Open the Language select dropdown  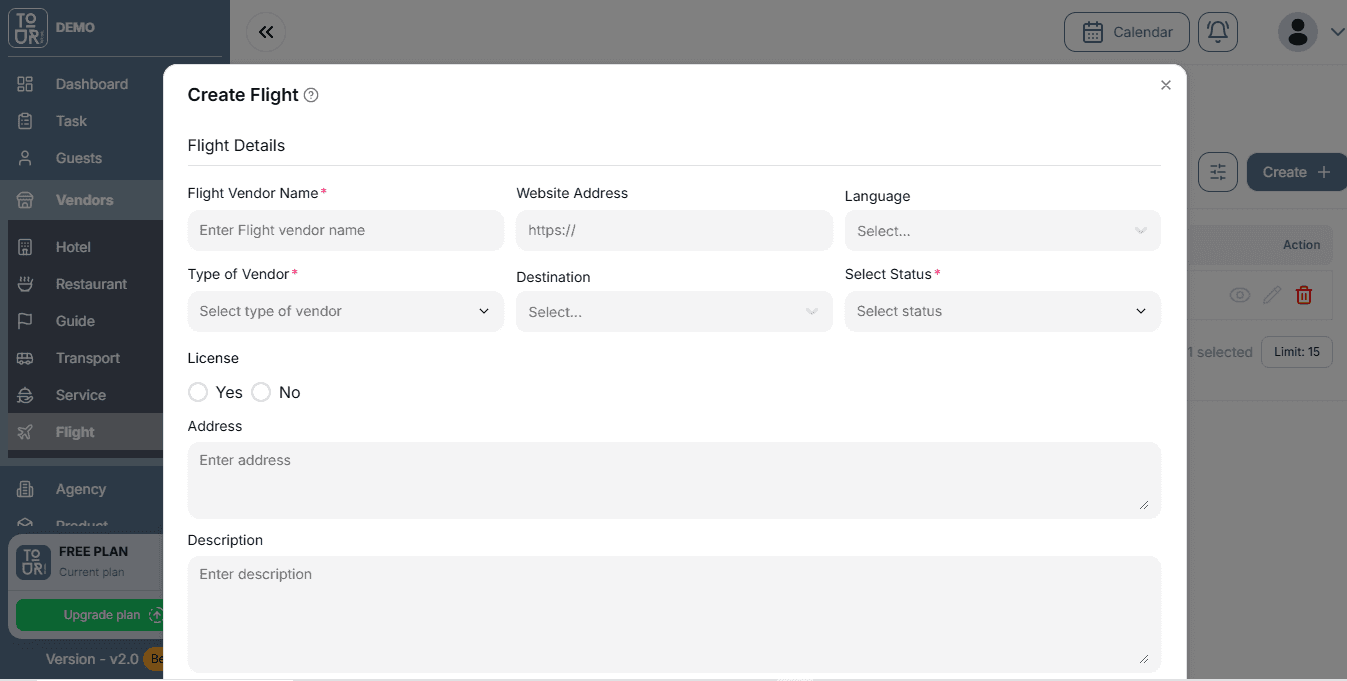pos(1002,231)
